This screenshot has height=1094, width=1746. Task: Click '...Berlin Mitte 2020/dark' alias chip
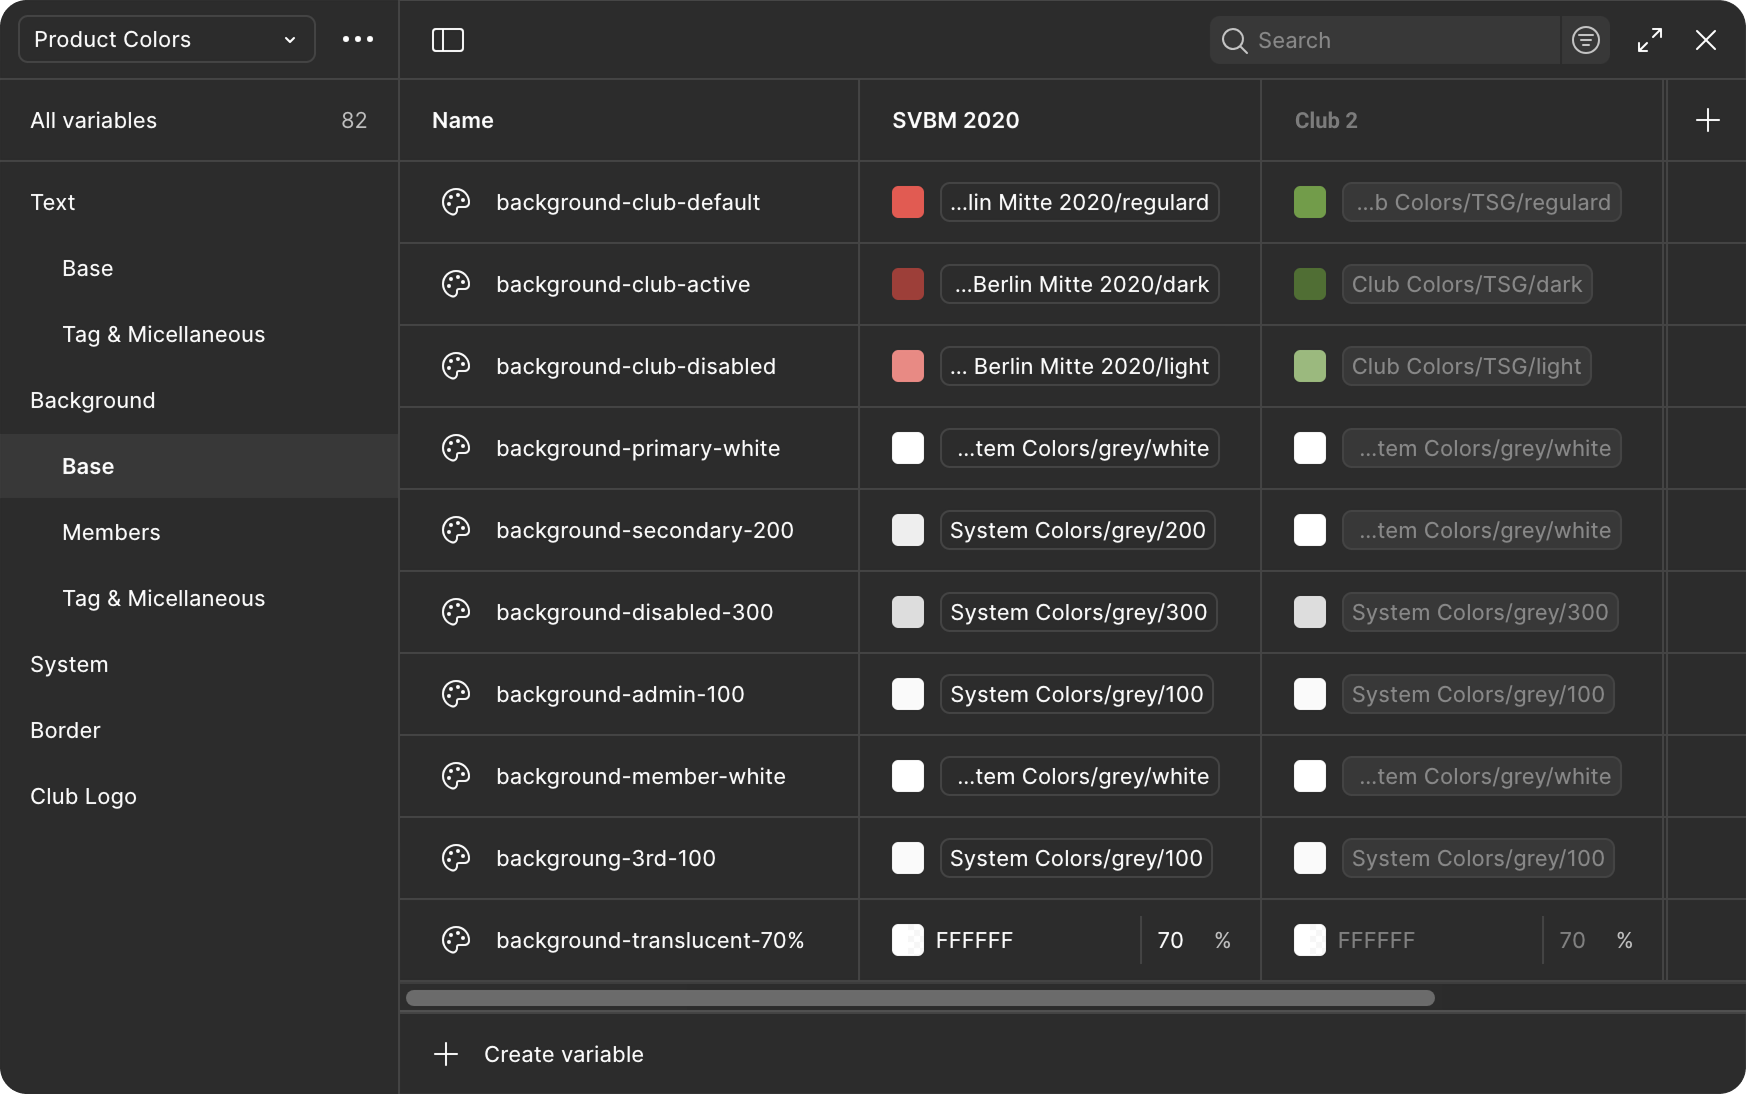tap(1080, 284)
